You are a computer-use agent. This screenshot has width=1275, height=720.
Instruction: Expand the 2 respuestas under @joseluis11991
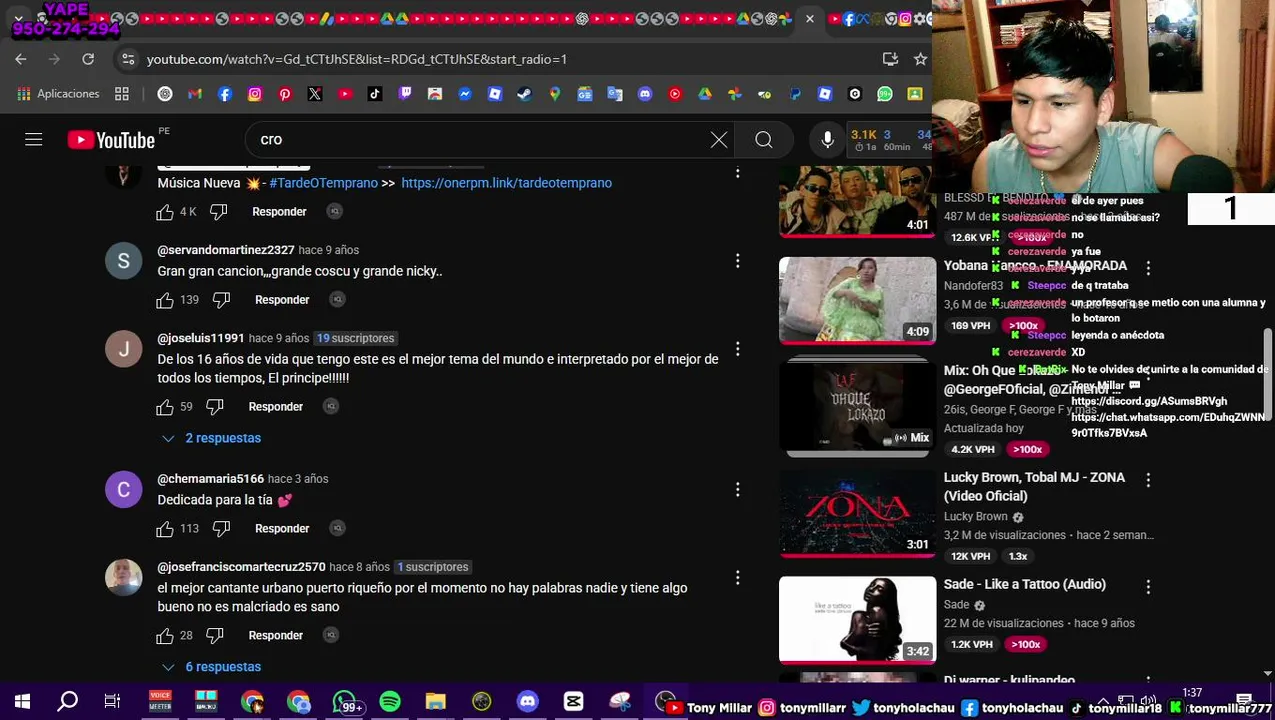coord(212,438)
